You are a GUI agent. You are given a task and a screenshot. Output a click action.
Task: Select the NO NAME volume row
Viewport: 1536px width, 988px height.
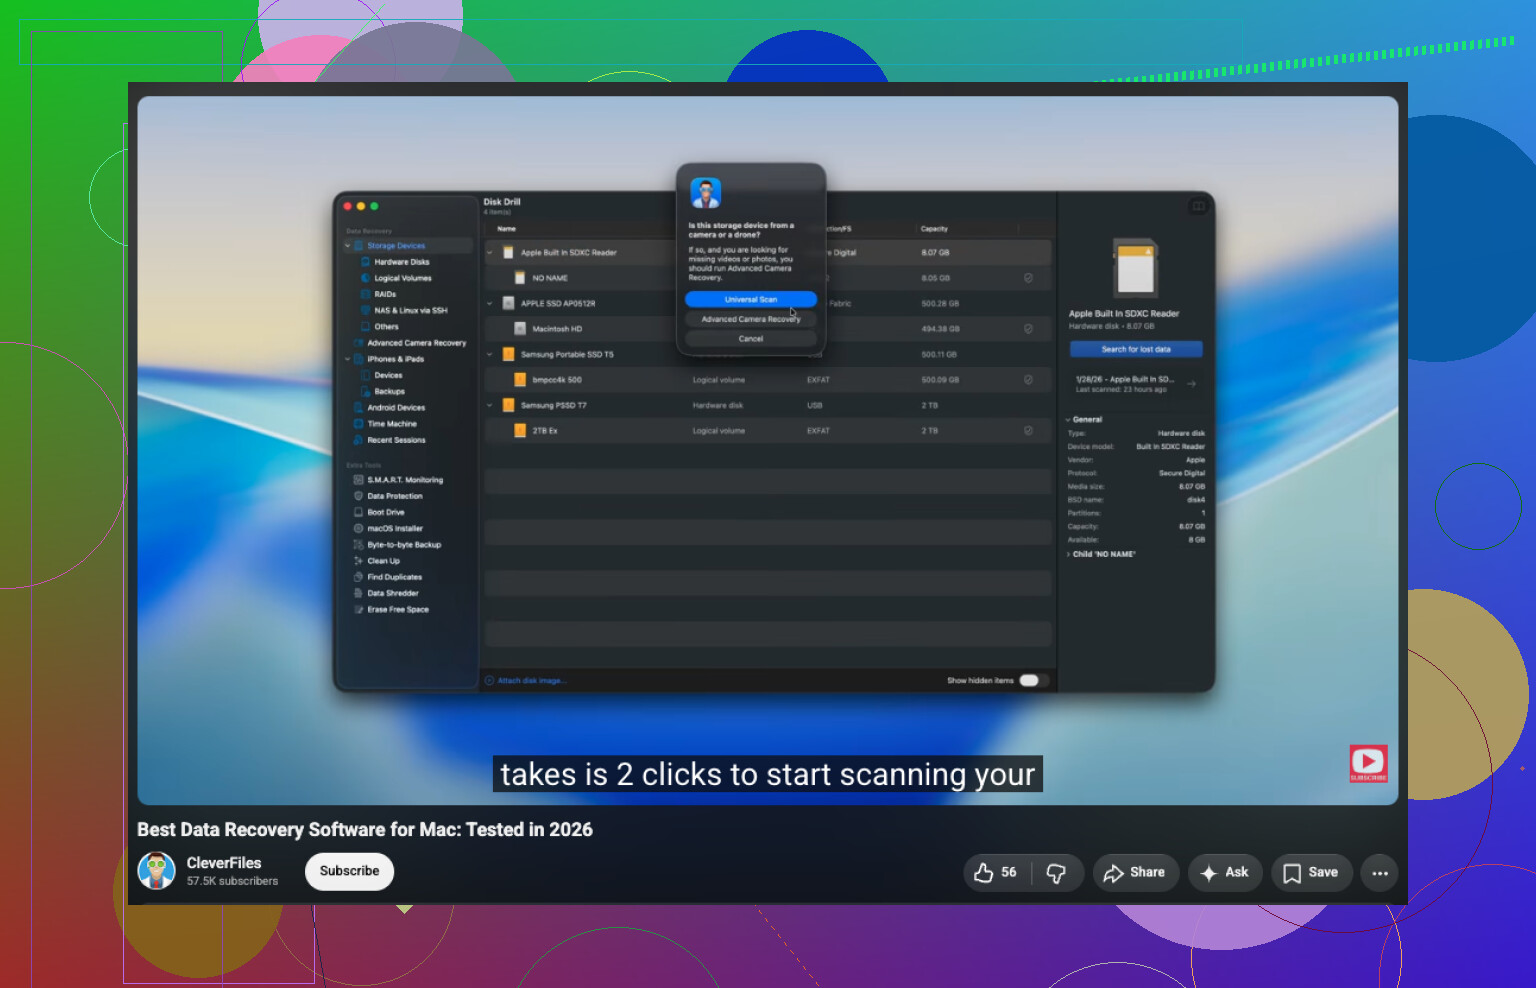(768, 278)
